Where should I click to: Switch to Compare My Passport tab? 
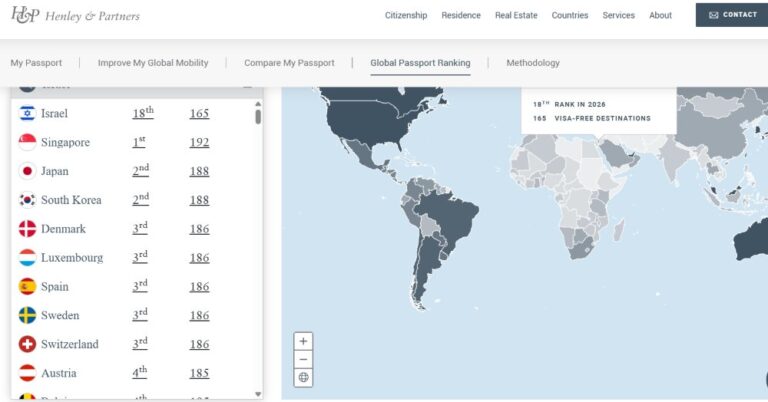289,63
